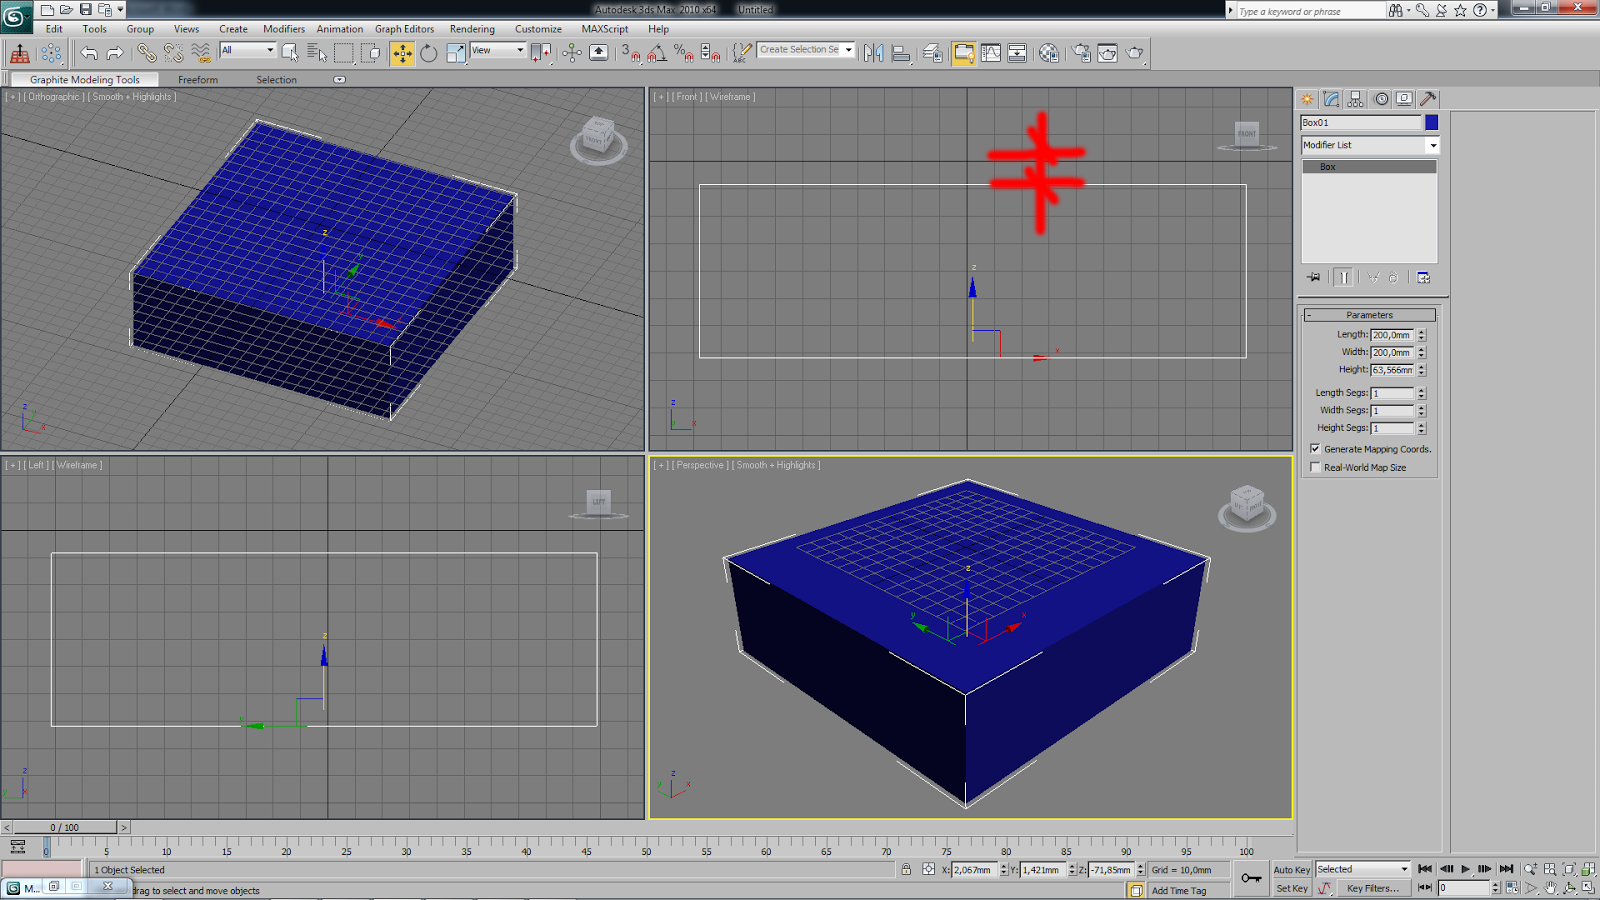
Task: Uncheck Generate Mapping Coords.
Action: (x=1316, y=449)
